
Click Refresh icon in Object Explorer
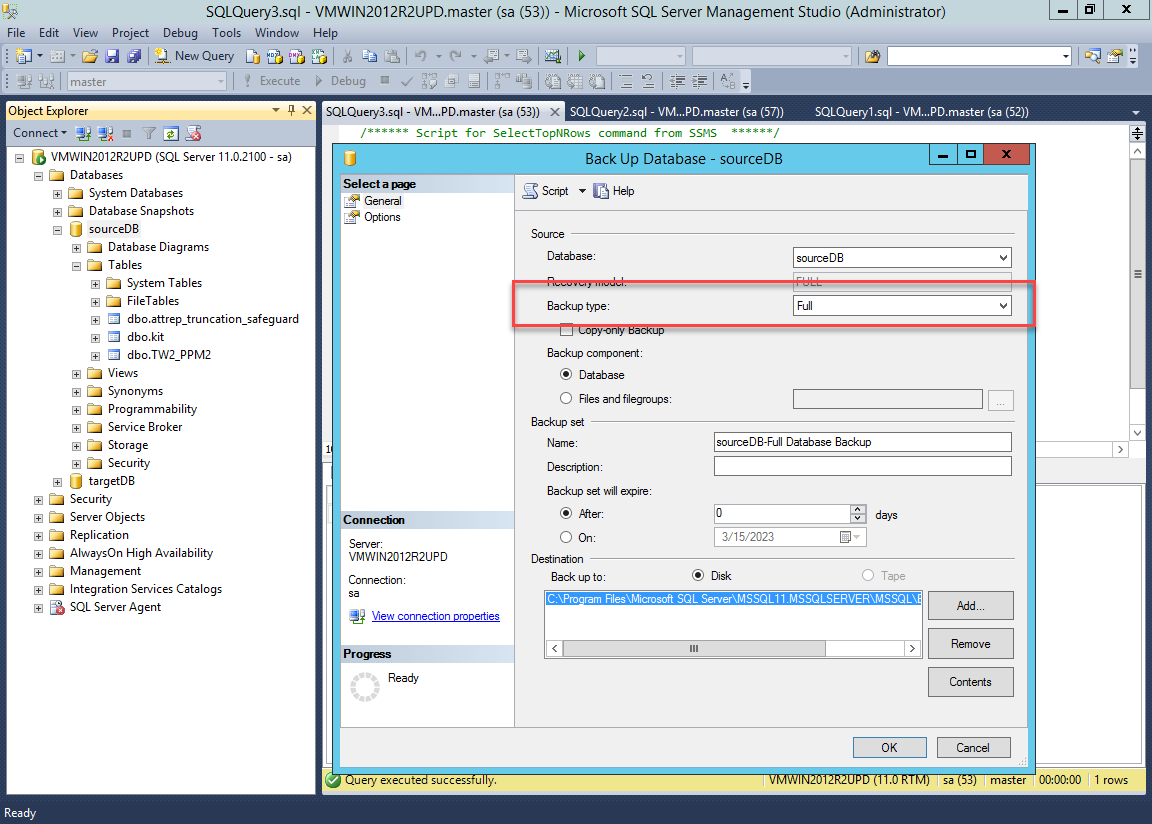[171, 133]
